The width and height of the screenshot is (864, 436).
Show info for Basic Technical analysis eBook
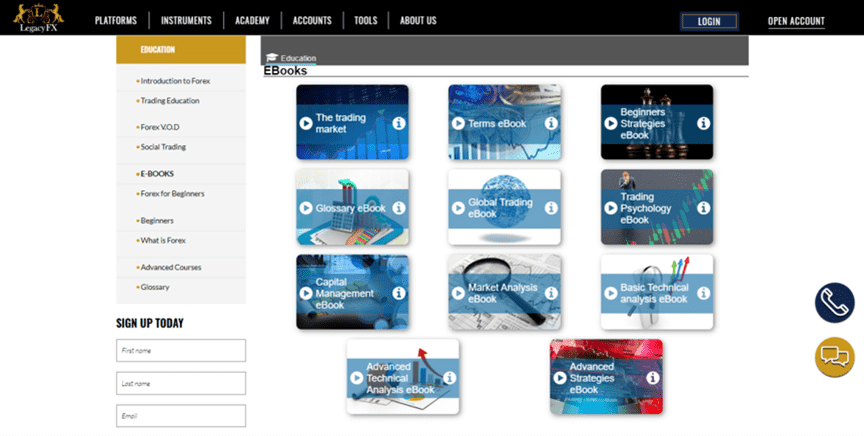704,293
